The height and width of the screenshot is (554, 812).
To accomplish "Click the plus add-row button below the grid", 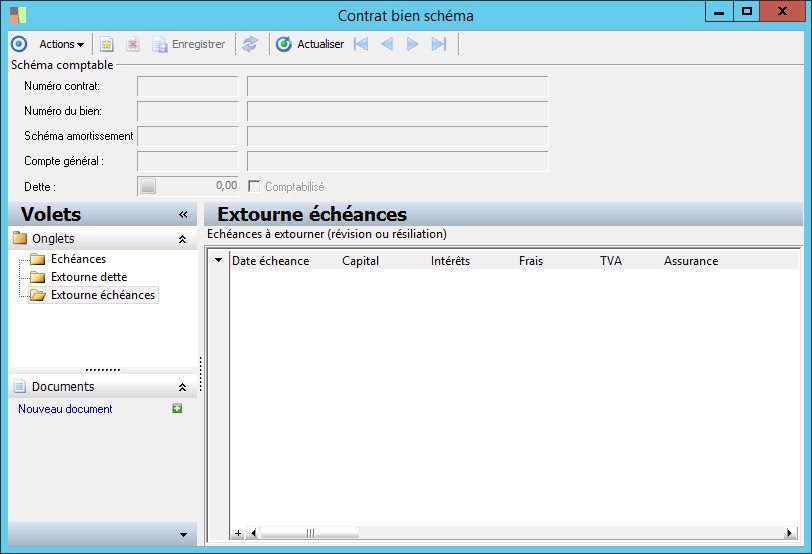I will [x=238, y=533].
